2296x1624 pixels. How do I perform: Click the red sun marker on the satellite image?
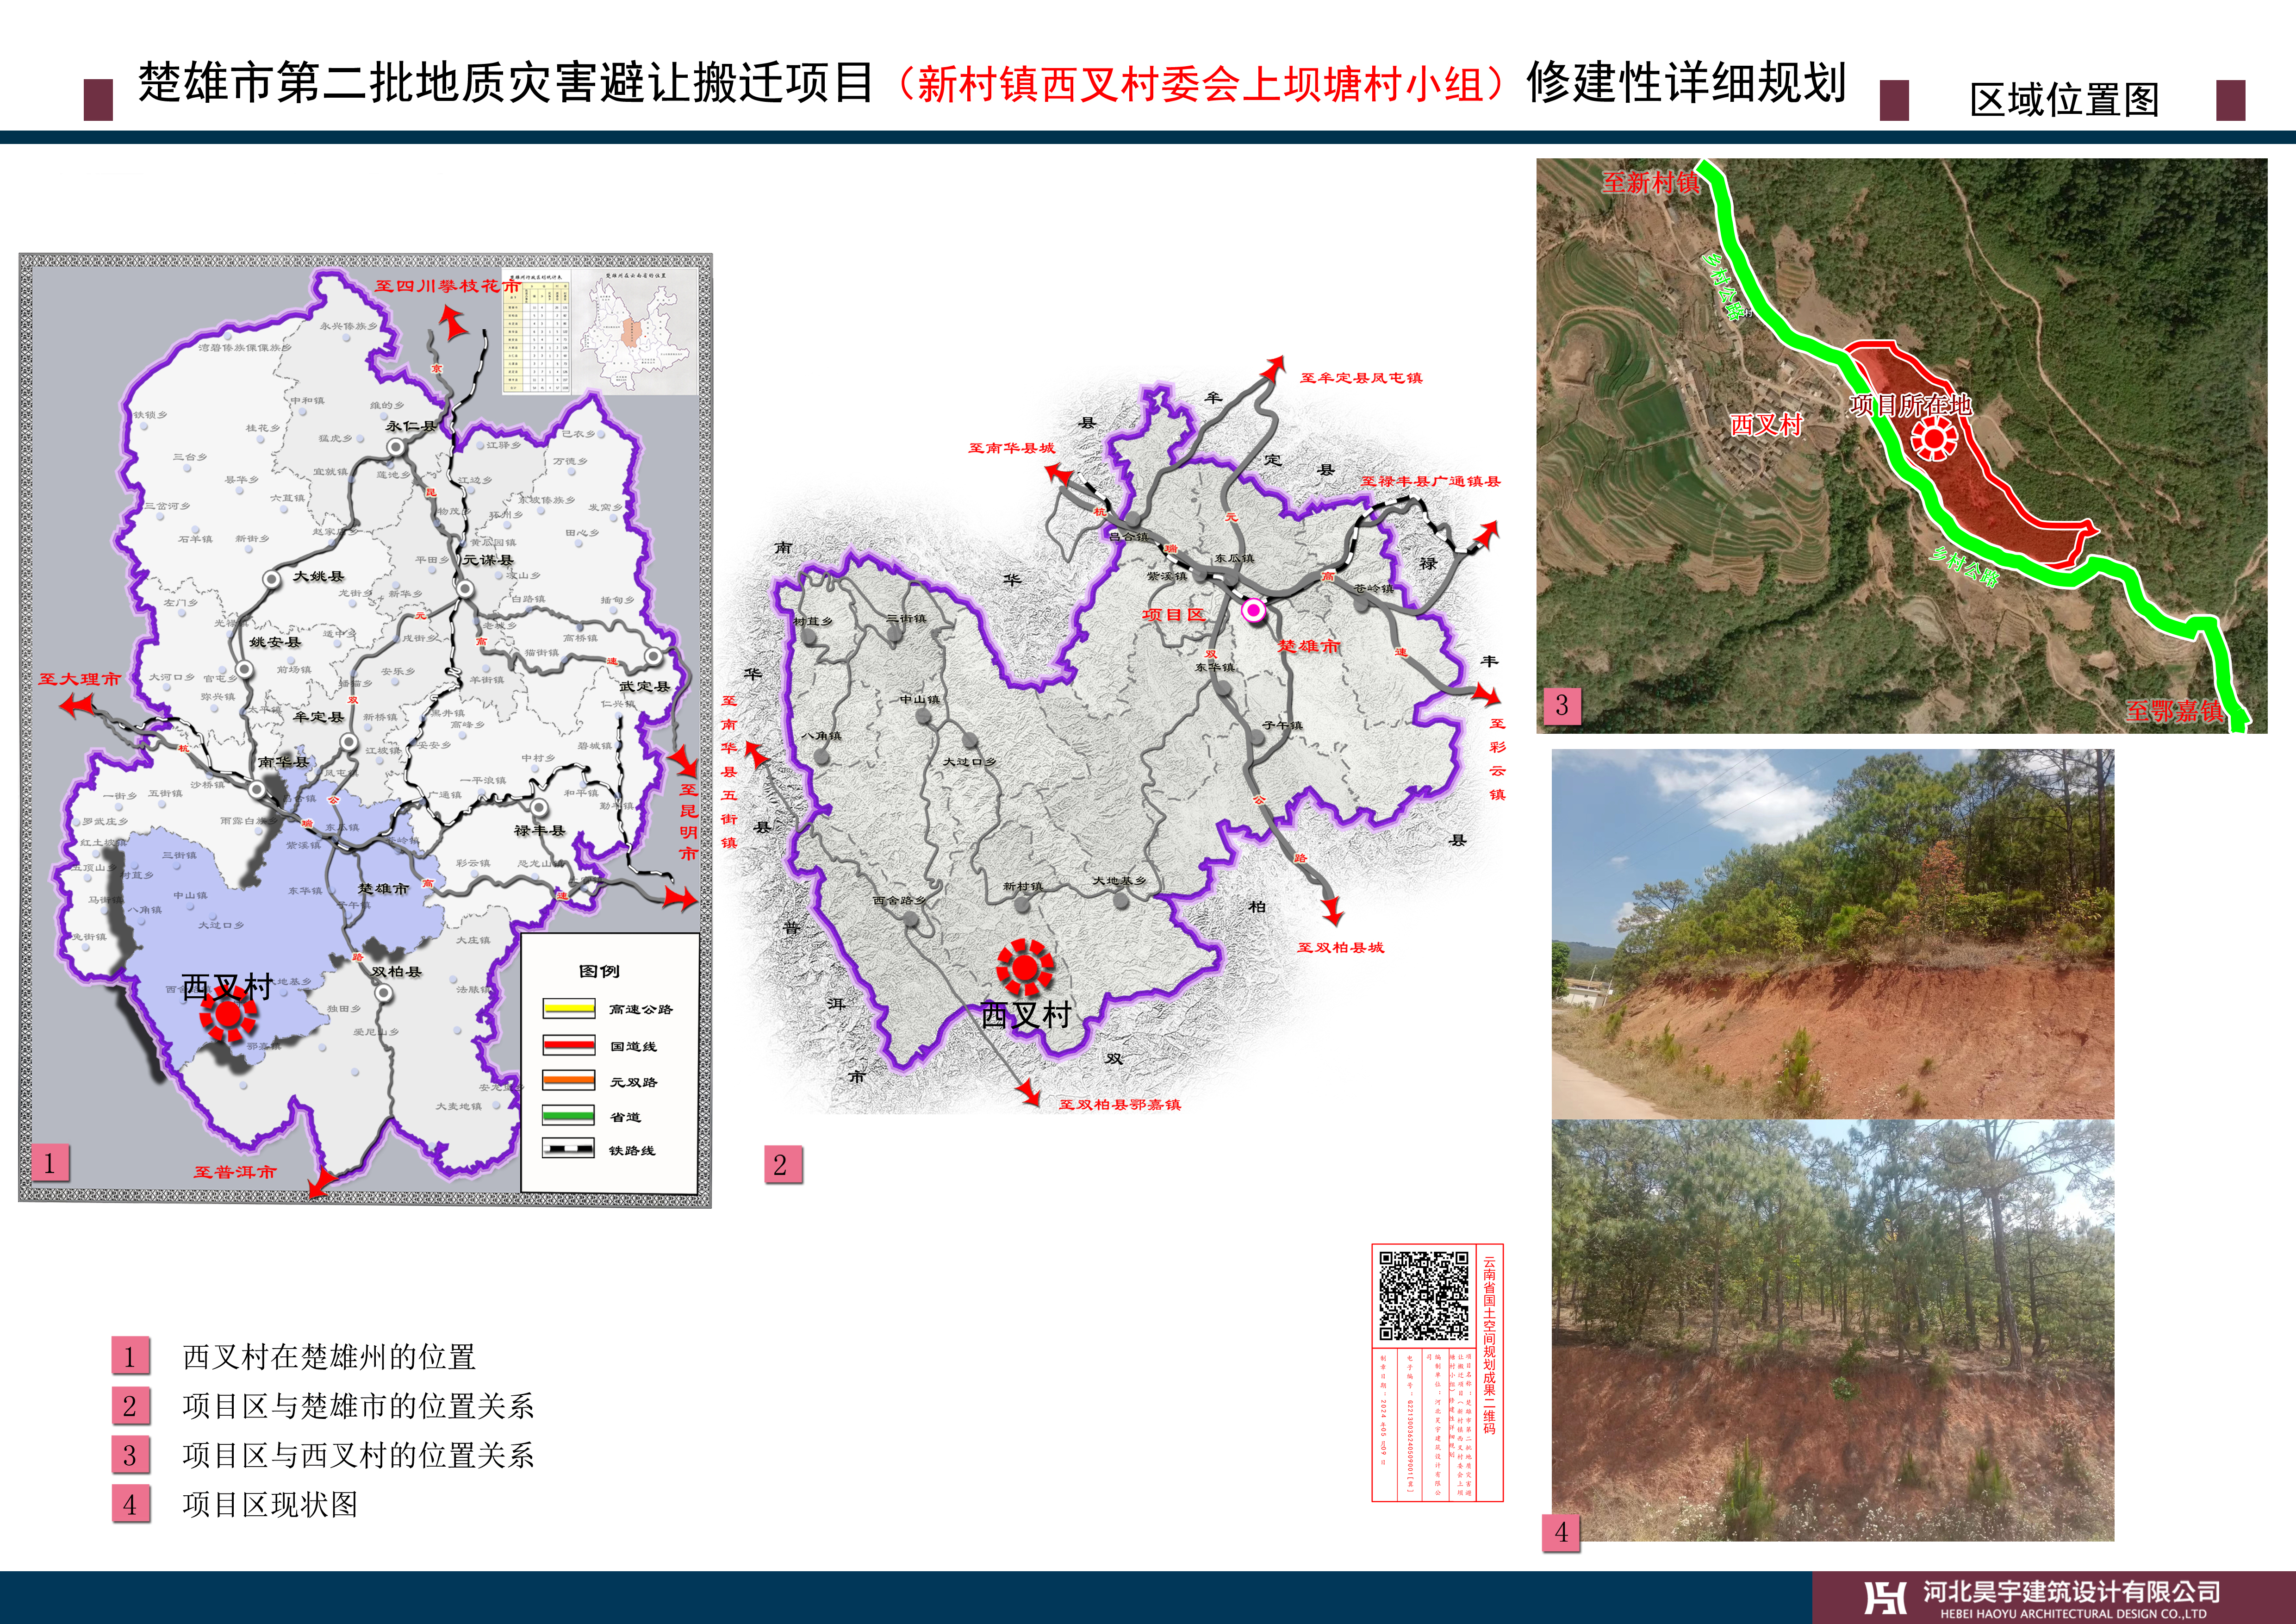[x=1934, y=438]
